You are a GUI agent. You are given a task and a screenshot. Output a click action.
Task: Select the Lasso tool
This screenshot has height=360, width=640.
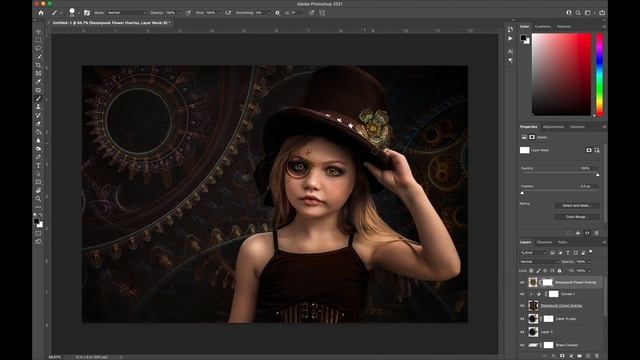click(x=38, y=48)
